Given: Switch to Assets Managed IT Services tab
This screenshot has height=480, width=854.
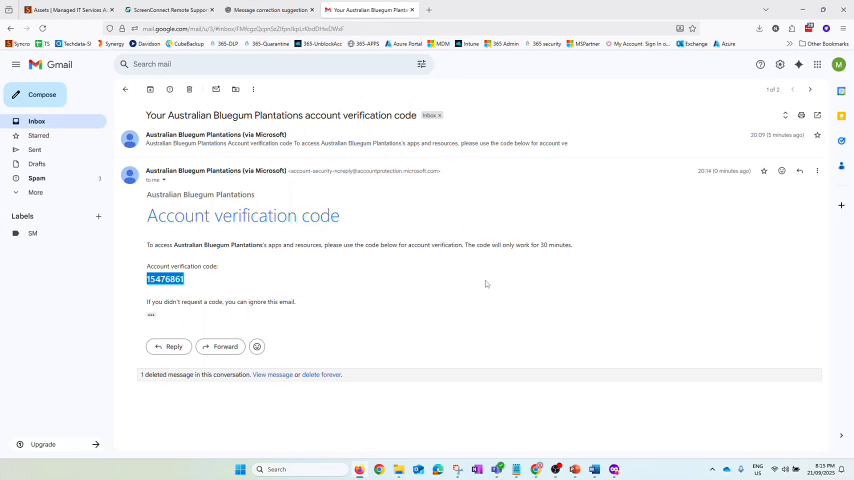Looking at the screenshot, I should tap(69, 10).
